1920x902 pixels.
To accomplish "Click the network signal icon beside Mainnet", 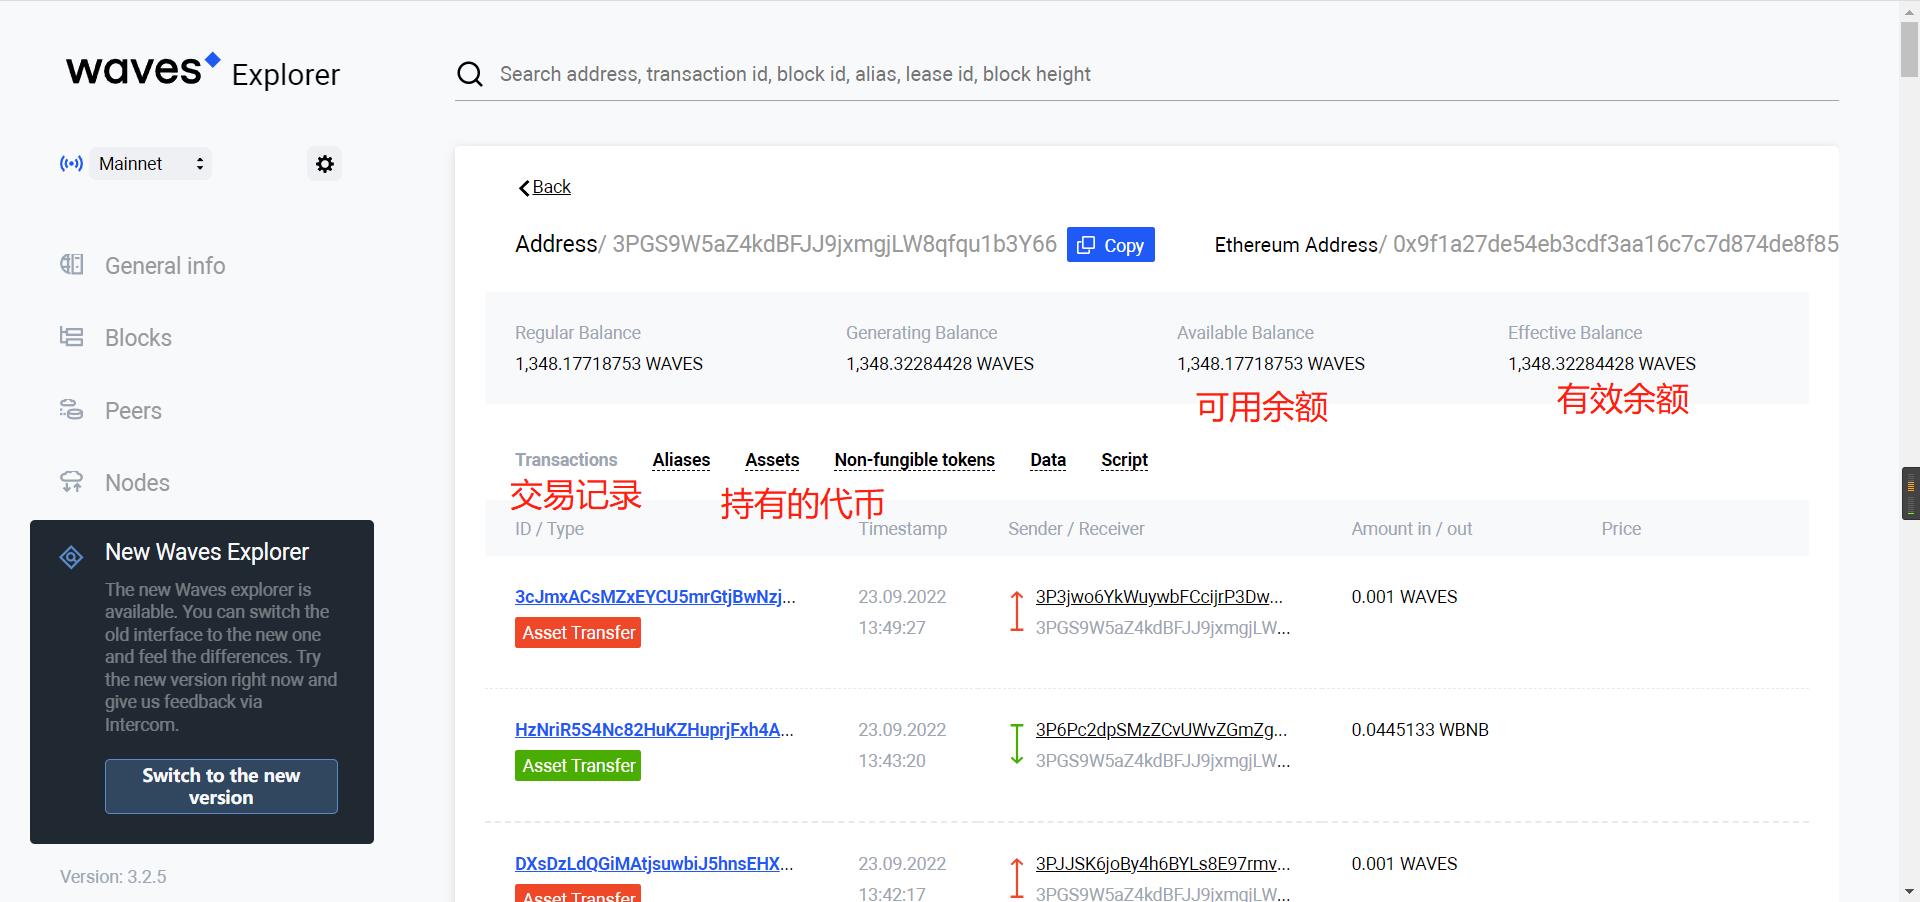I will [x=71, y=163].
